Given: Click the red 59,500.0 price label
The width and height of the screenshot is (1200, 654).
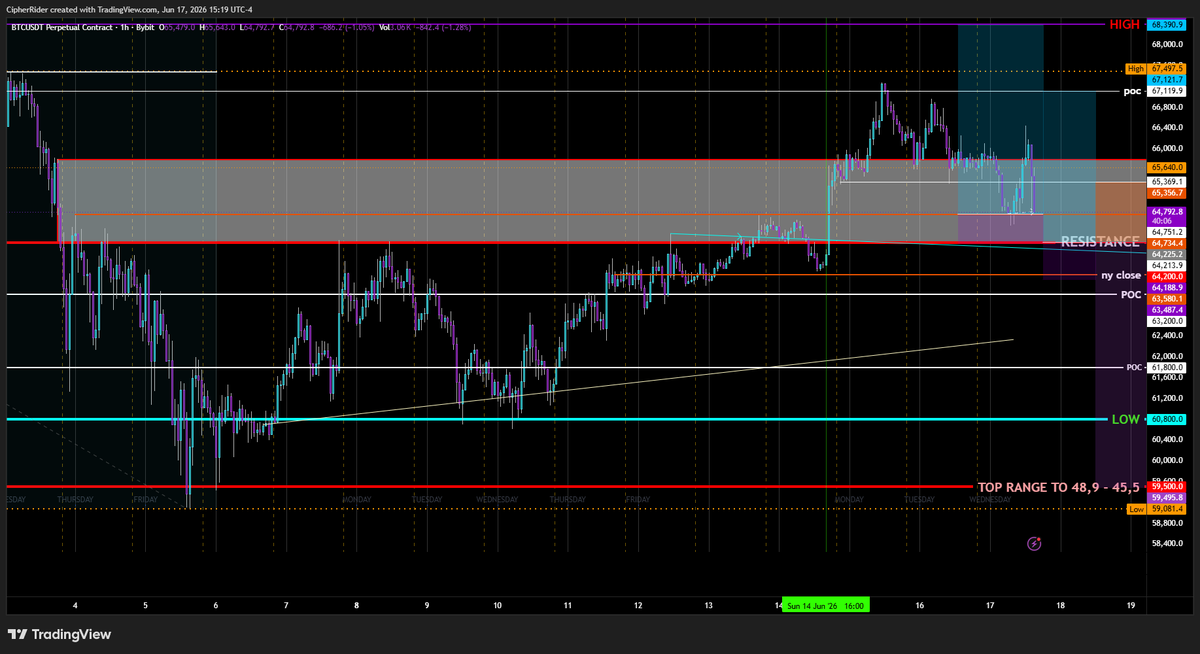Looking at the screenshot, I should click(x=1167, y=486).
